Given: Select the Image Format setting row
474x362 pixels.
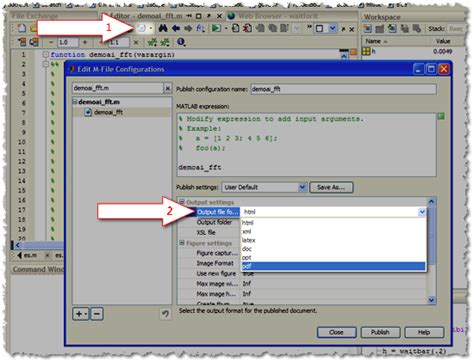Looking at the screenshot, I should pyautogui.click(x=215, y=263).
